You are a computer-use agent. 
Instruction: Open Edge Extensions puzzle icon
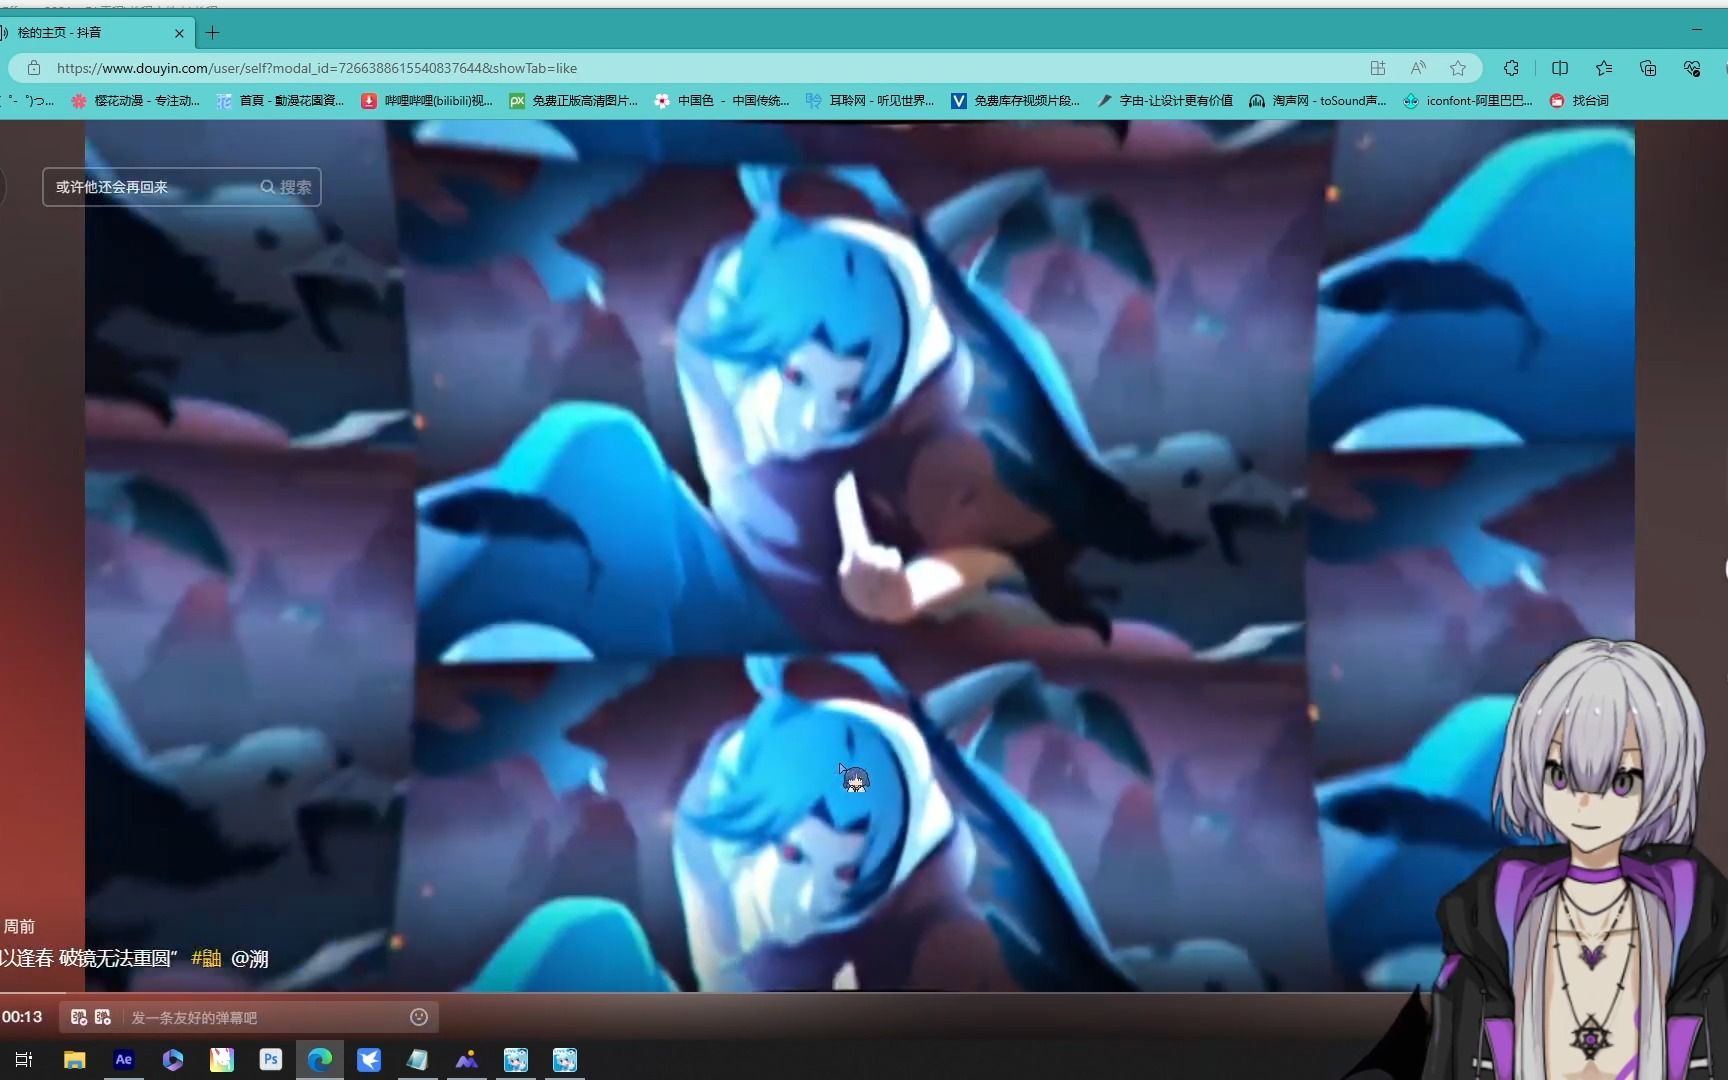pos(1511,68)
